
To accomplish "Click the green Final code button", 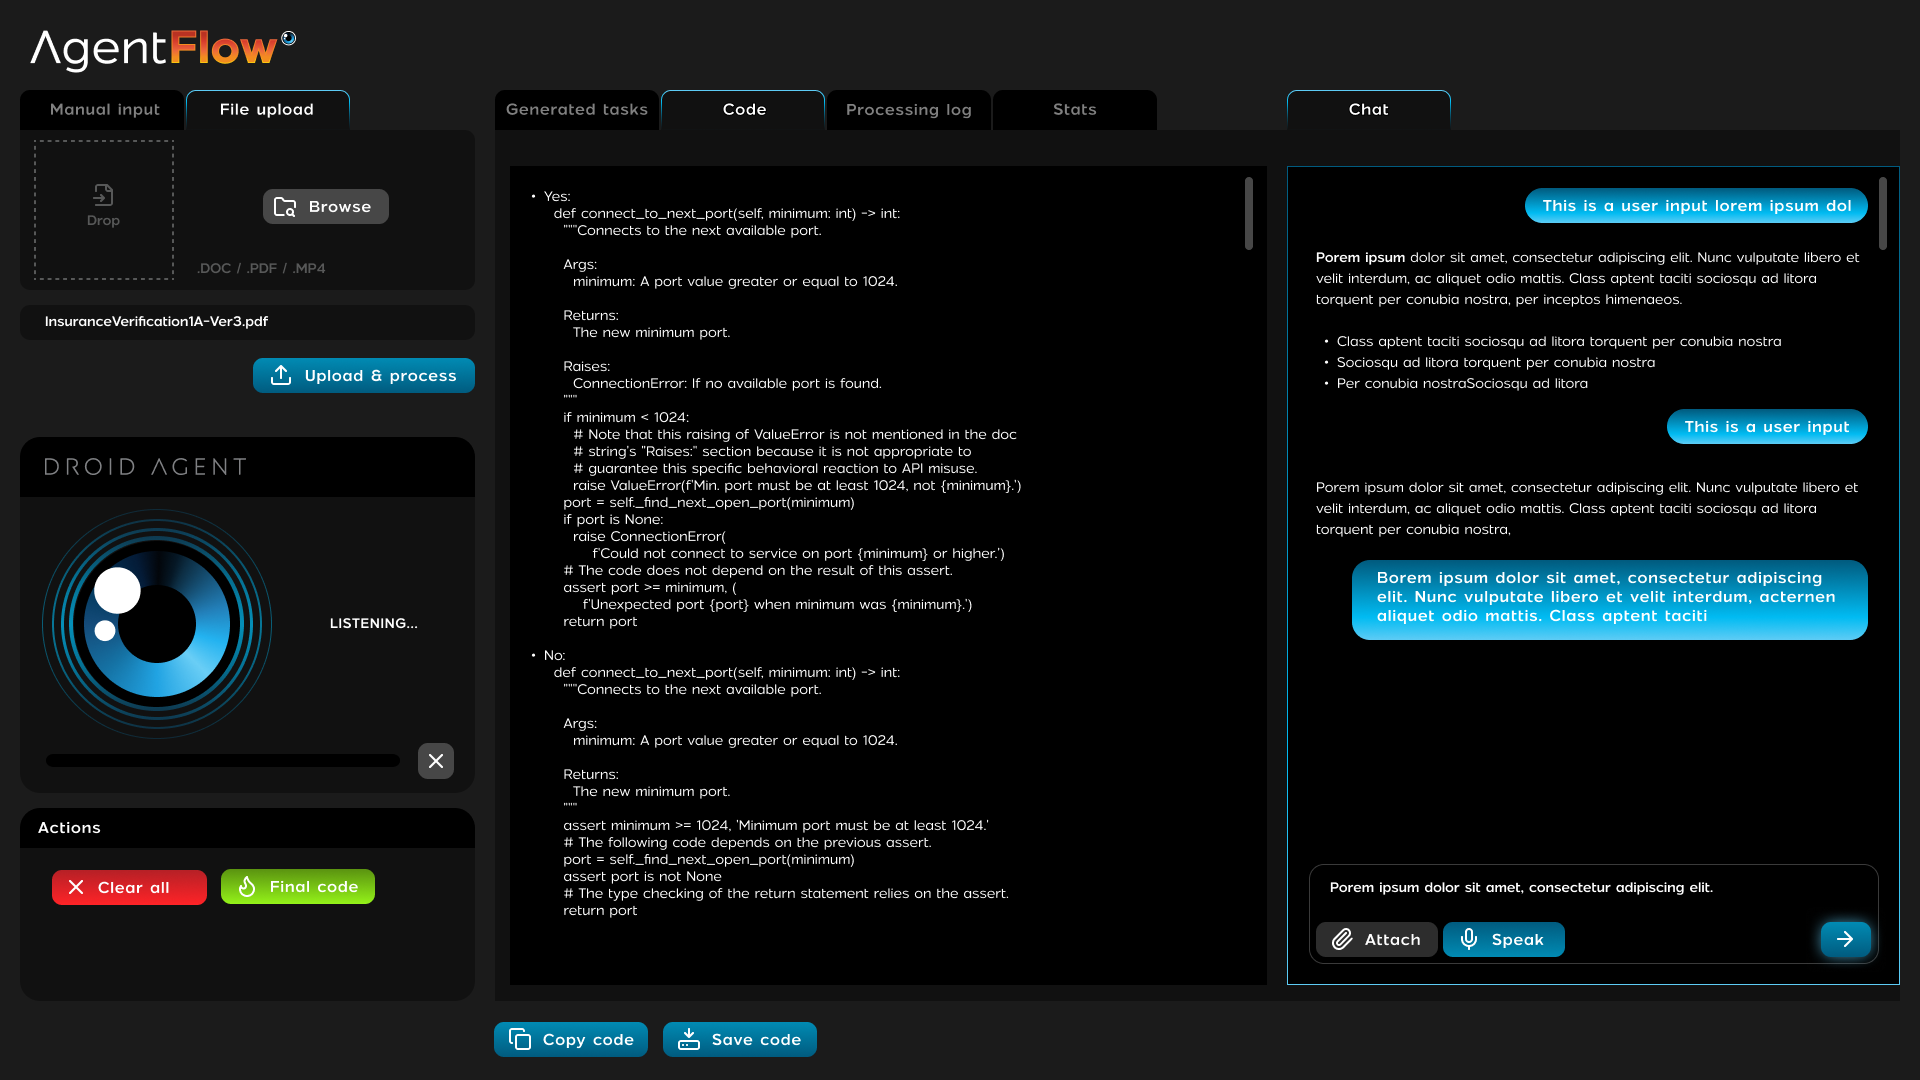I will [x=298, y=887].
